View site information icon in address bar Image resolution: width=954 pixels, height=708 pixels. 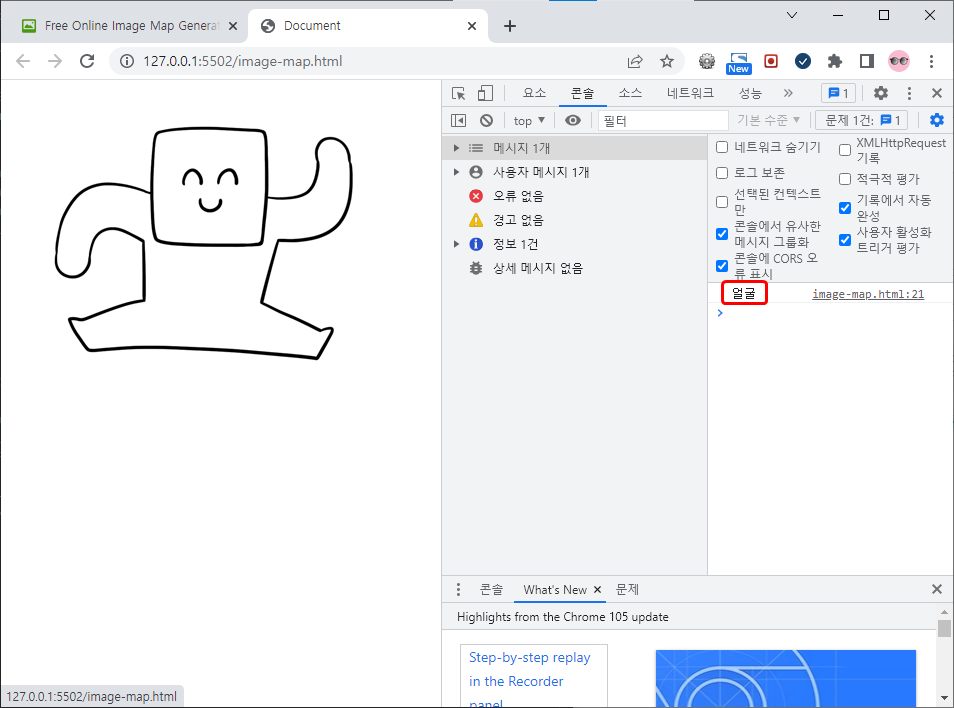coord(127,61)
